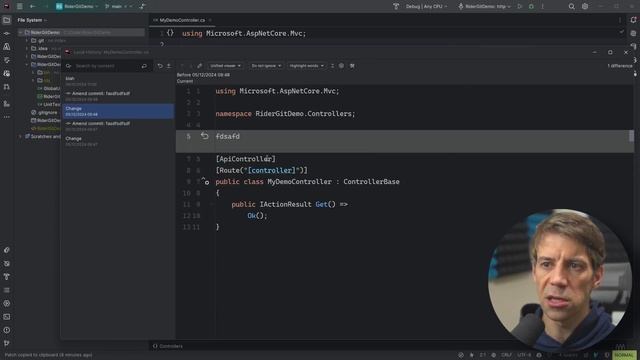
Task: Open Search Everywhere magnifier icon
Action: tap(571, 7)
